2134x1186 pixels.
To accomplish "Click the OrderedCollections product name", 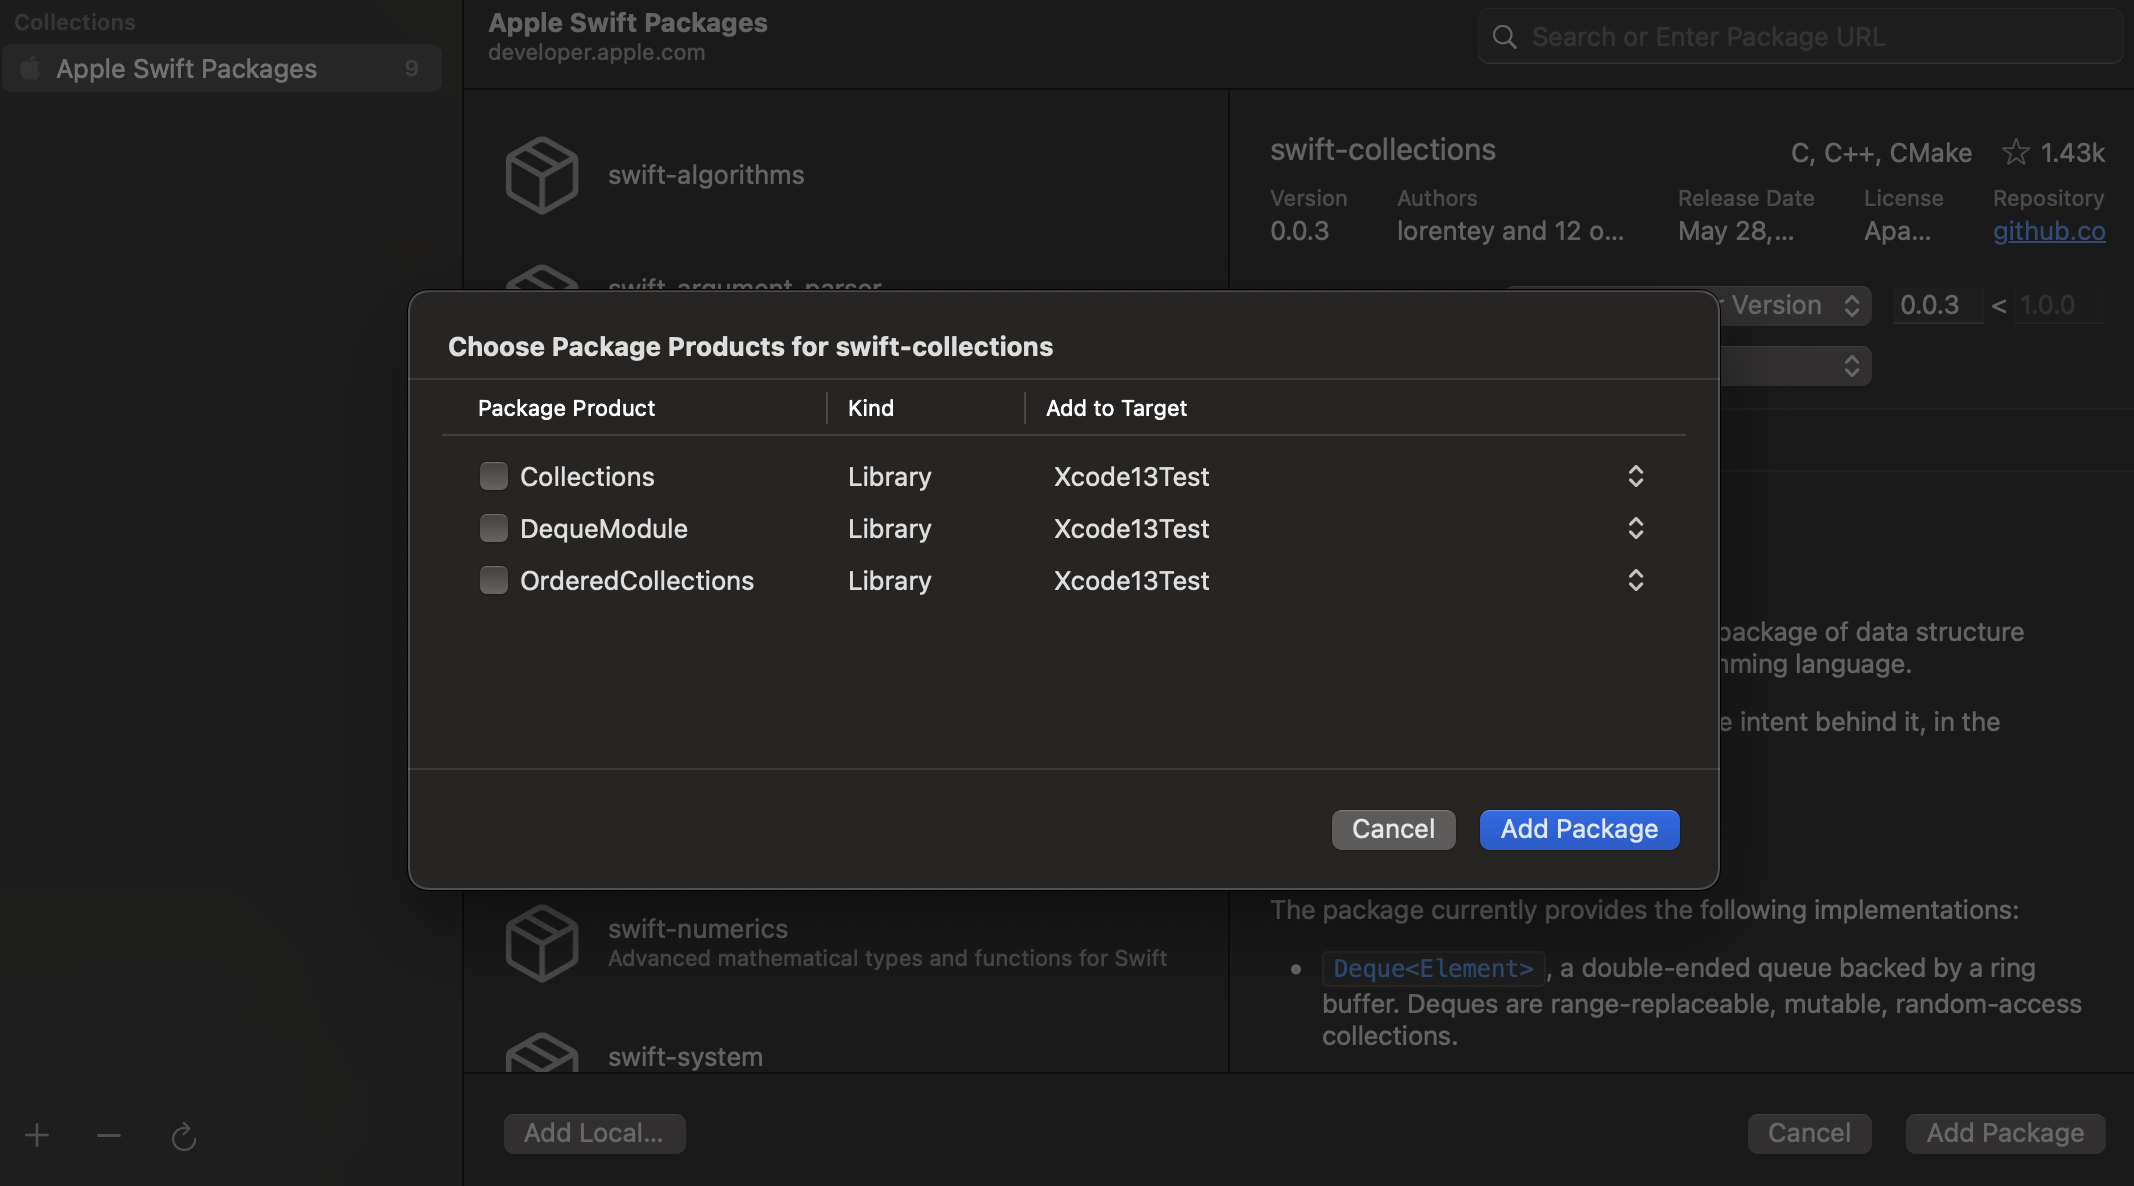I will point(637,581).
